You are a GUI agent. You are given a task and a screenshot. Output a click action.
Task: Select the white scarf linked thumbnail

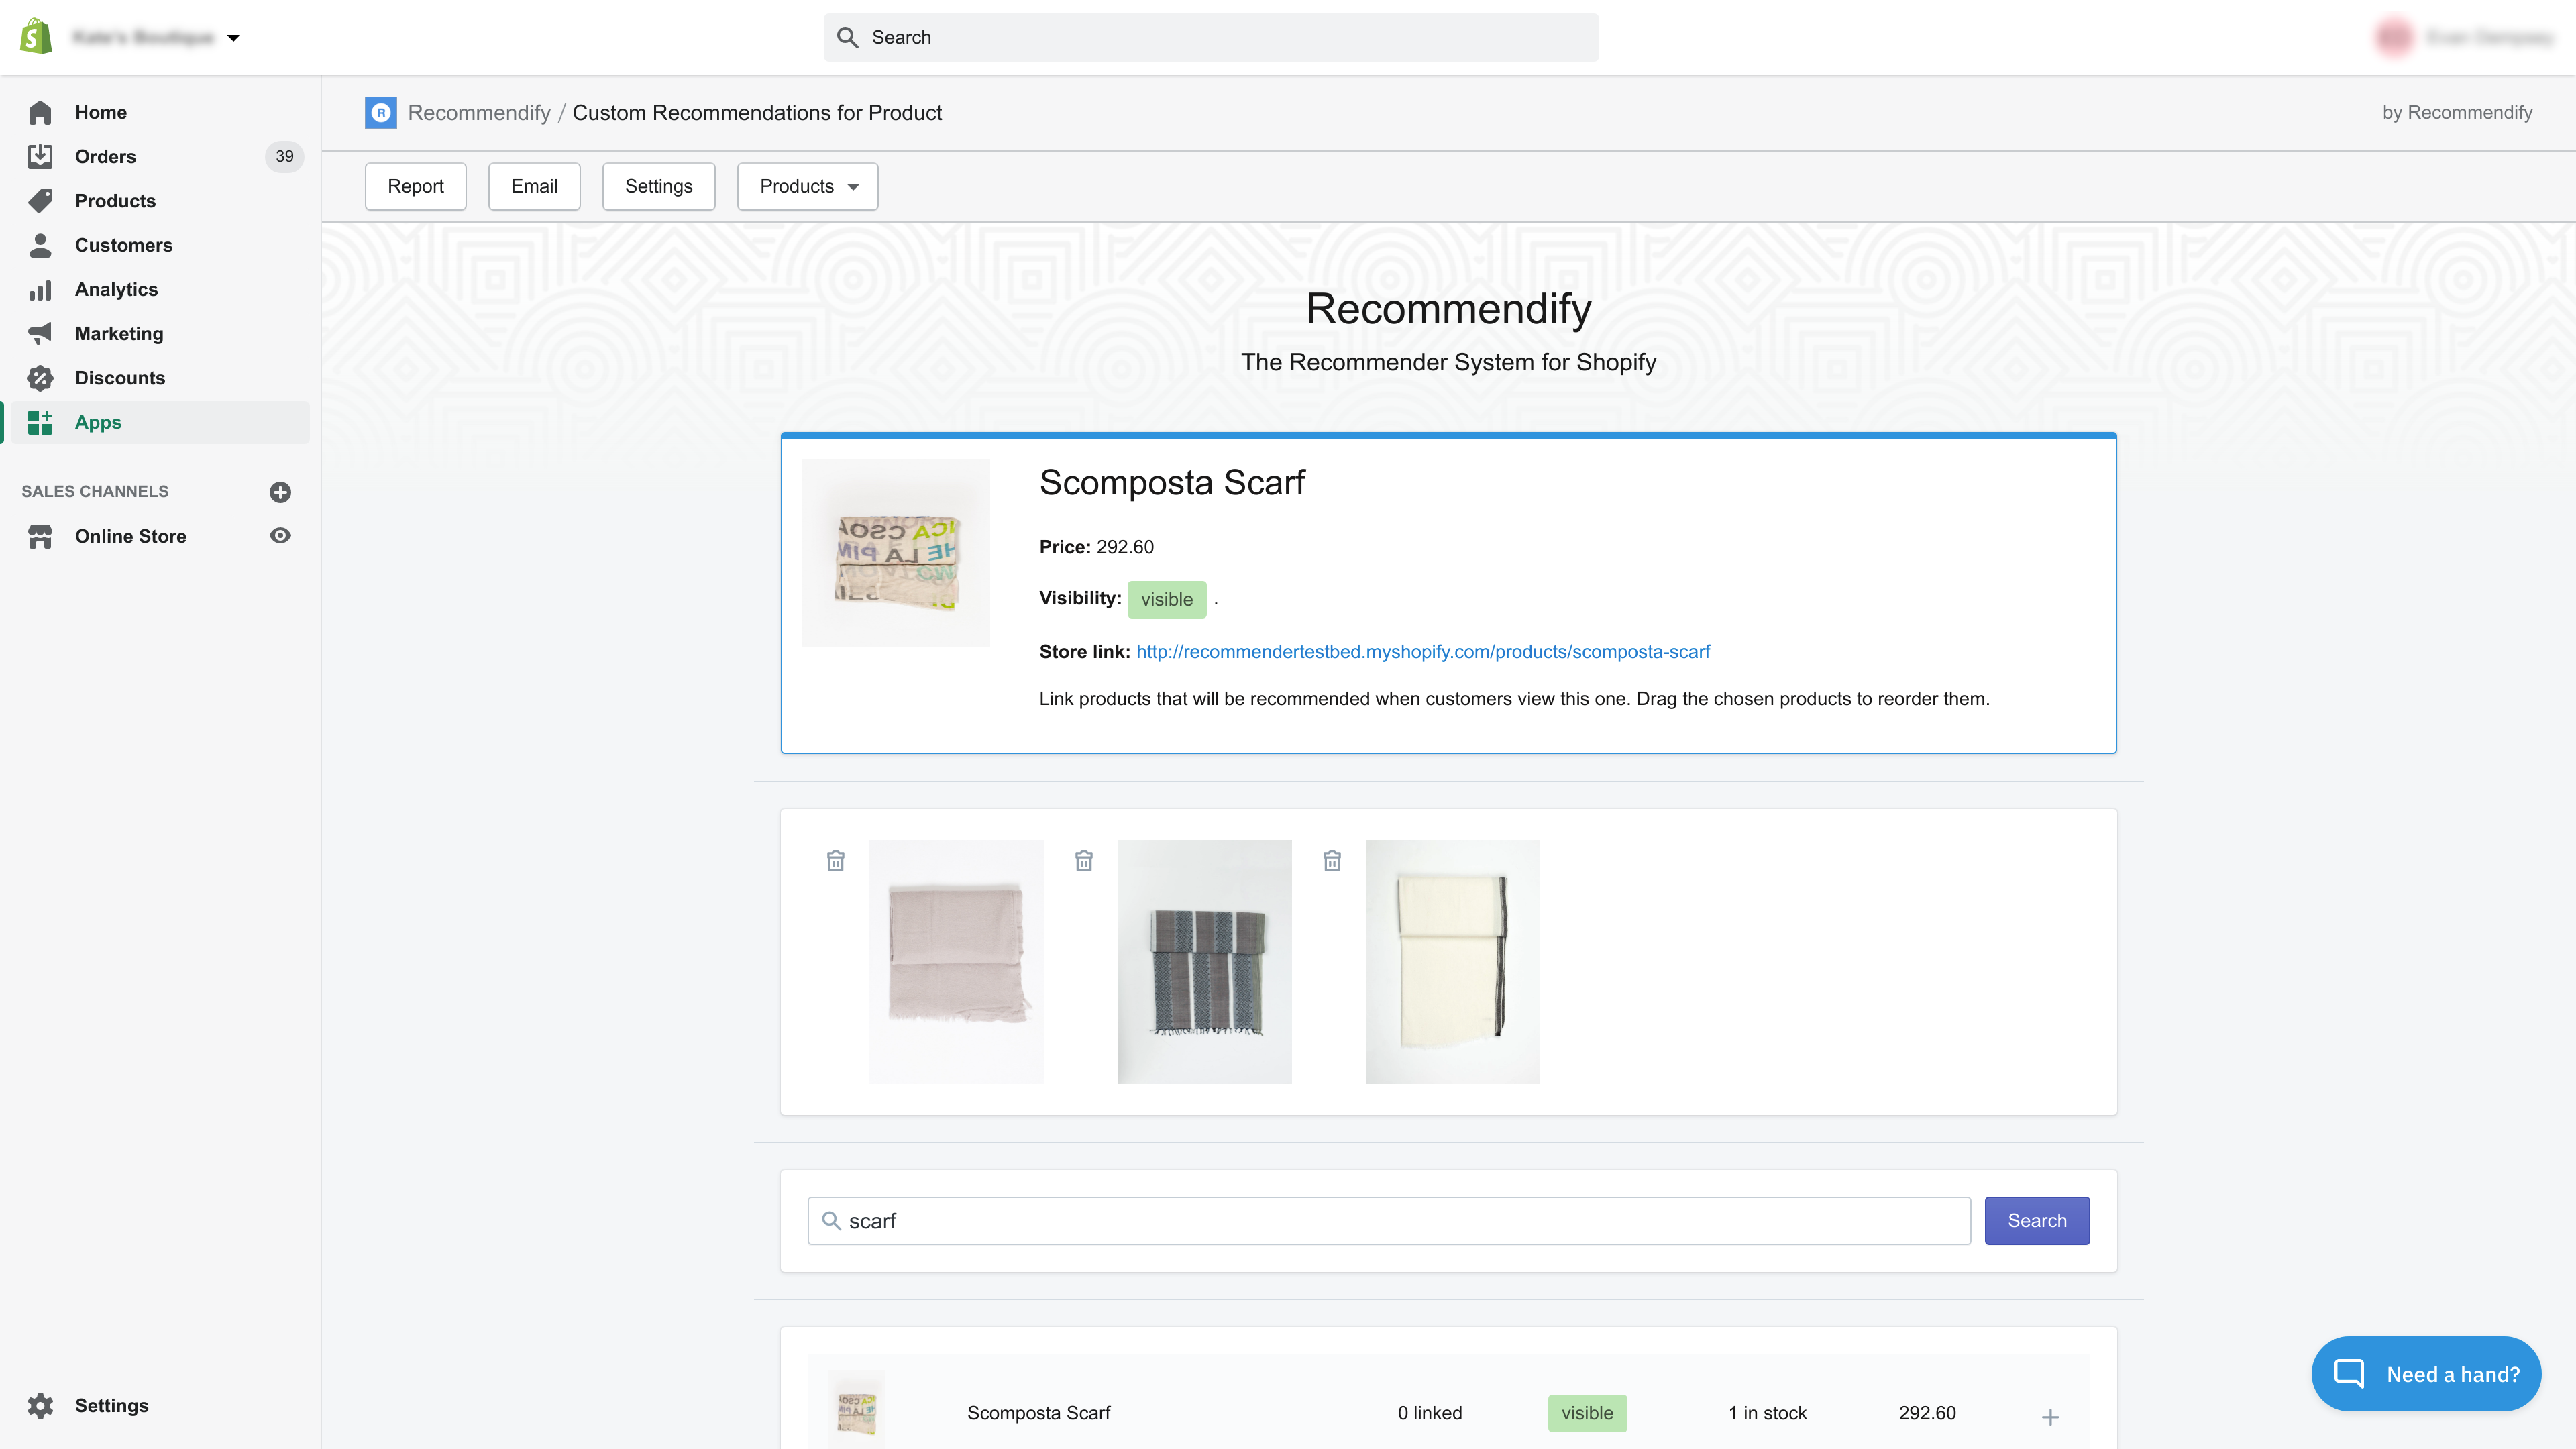pos(1452,961)
